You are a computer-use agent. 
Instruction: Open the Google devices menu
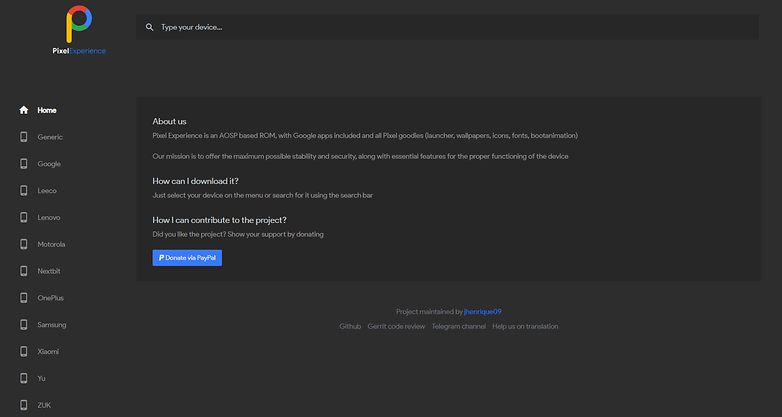[49, 164]
